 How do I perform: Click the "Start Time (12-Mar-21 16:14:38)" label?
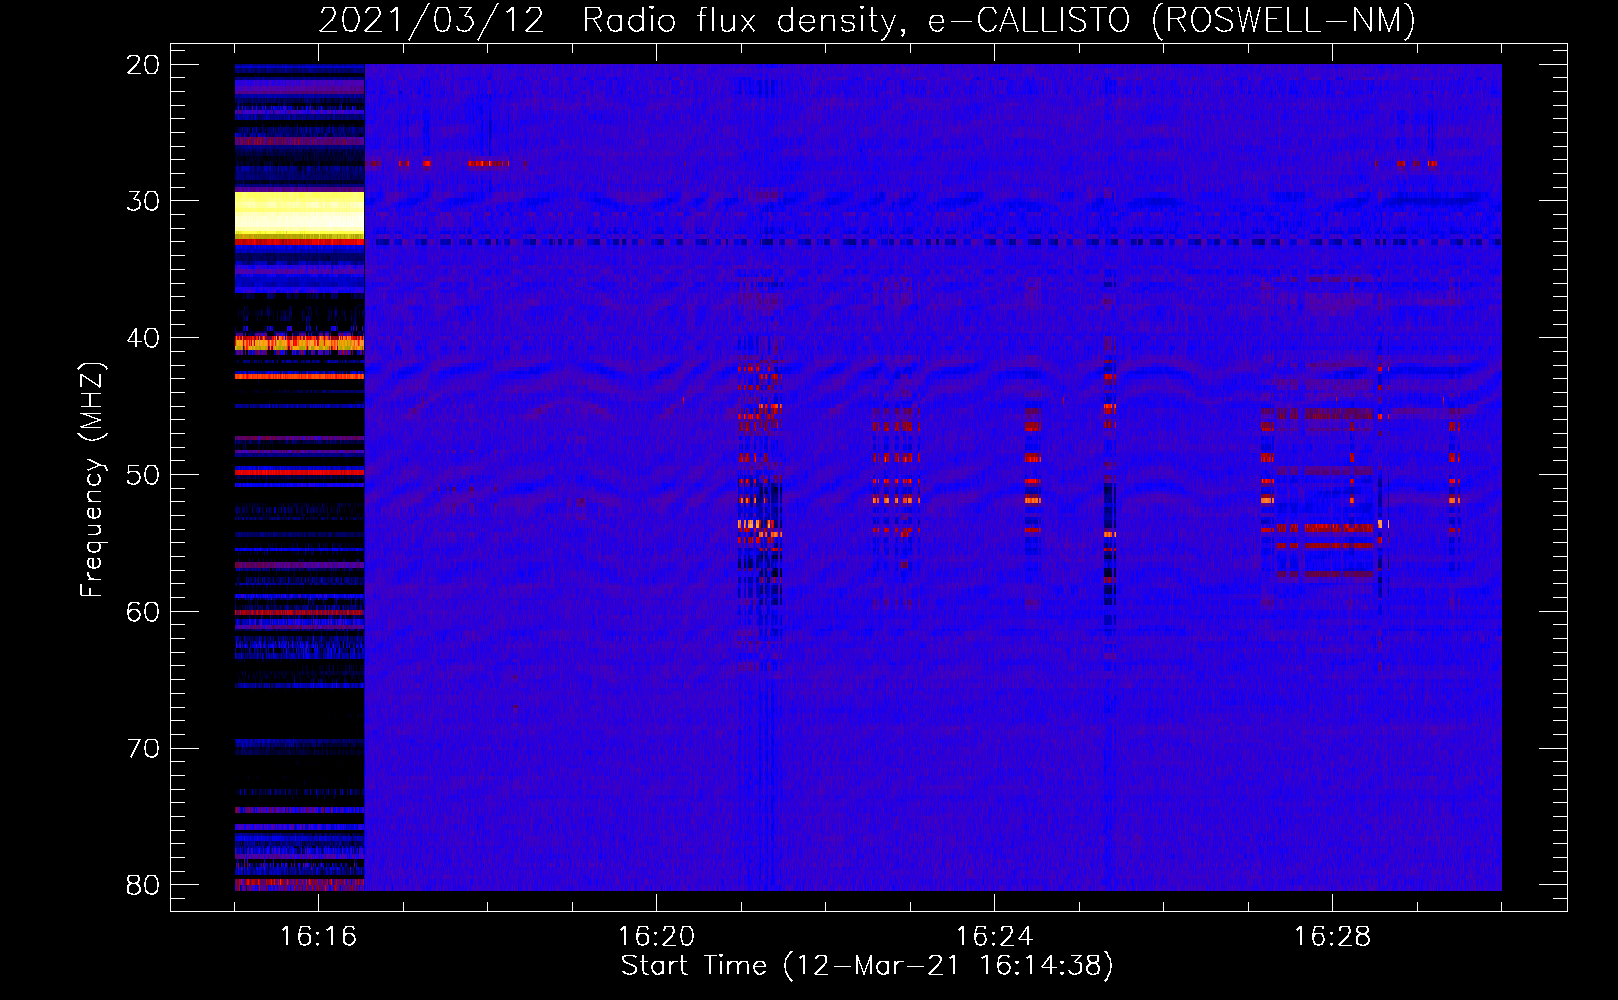867,966
